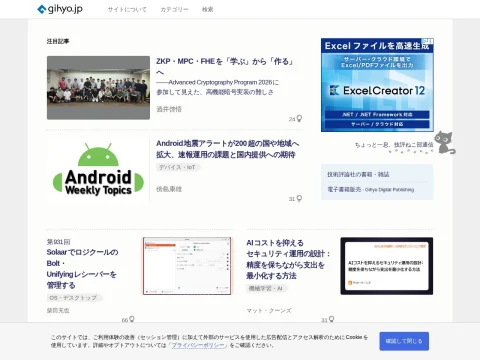The height and width of the screenshot is (360, 480).
Task: Select the 機械学習・AI category tag
Action: (266, 288)
